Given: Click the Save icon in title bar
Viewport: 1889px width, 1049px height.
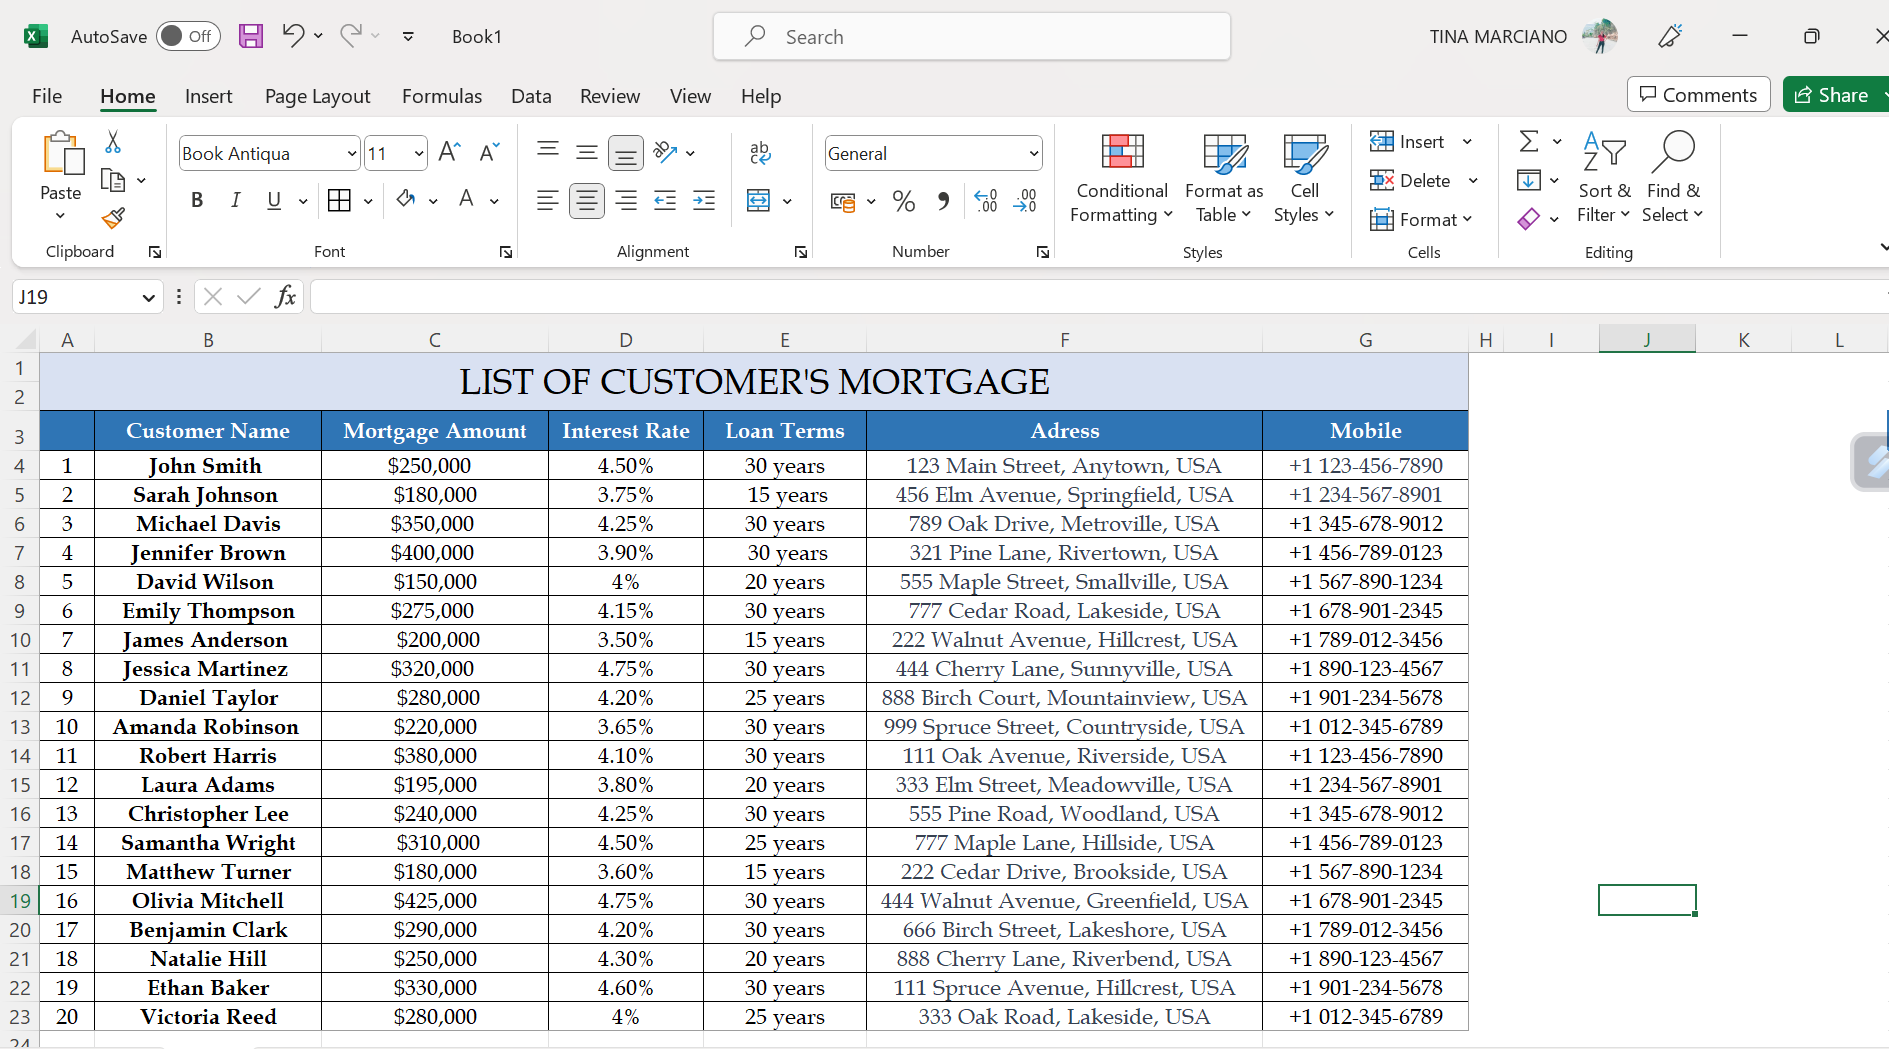Looking at the screenshot, I should pos(250,36).
